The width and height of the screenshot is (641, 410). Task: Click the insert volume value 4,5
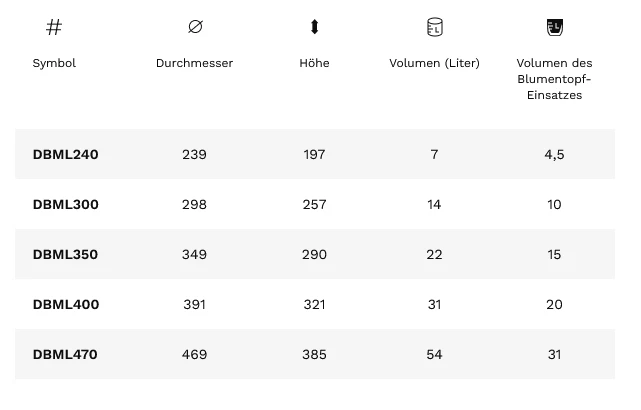click(554, 154)
